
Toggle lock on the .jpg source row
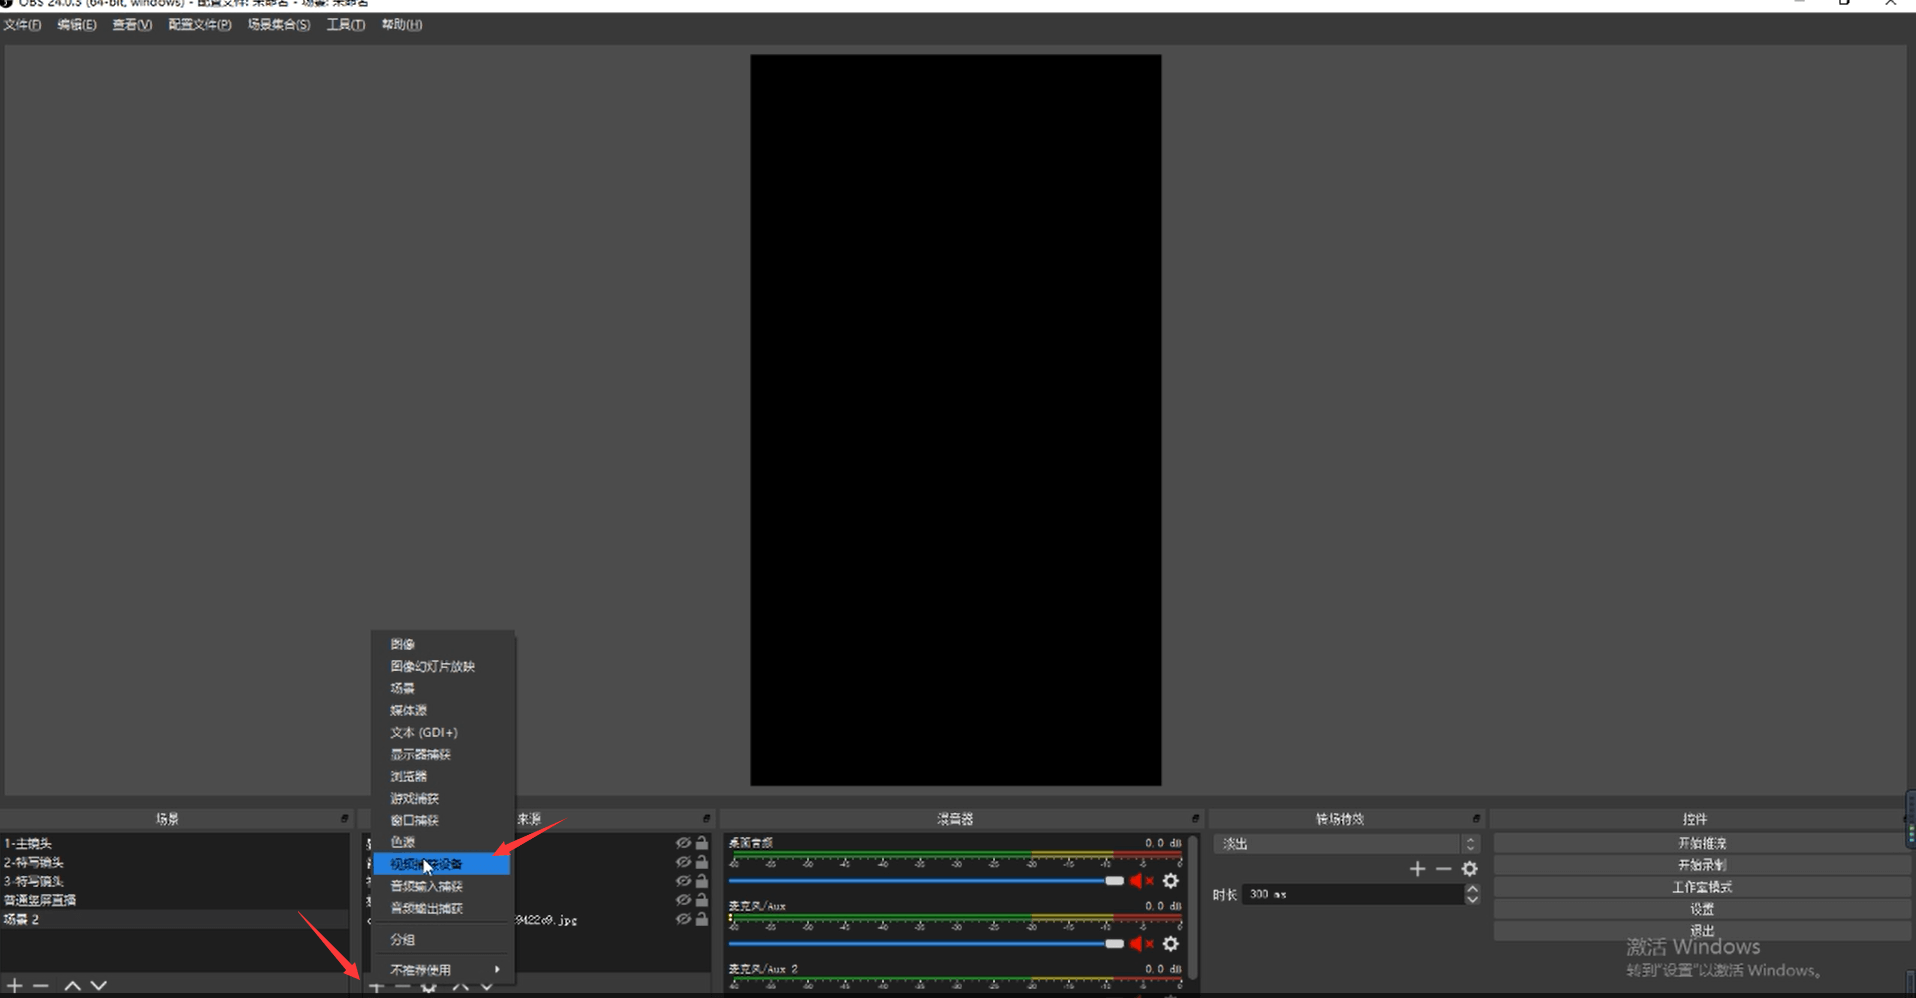(x=702, y=919)
